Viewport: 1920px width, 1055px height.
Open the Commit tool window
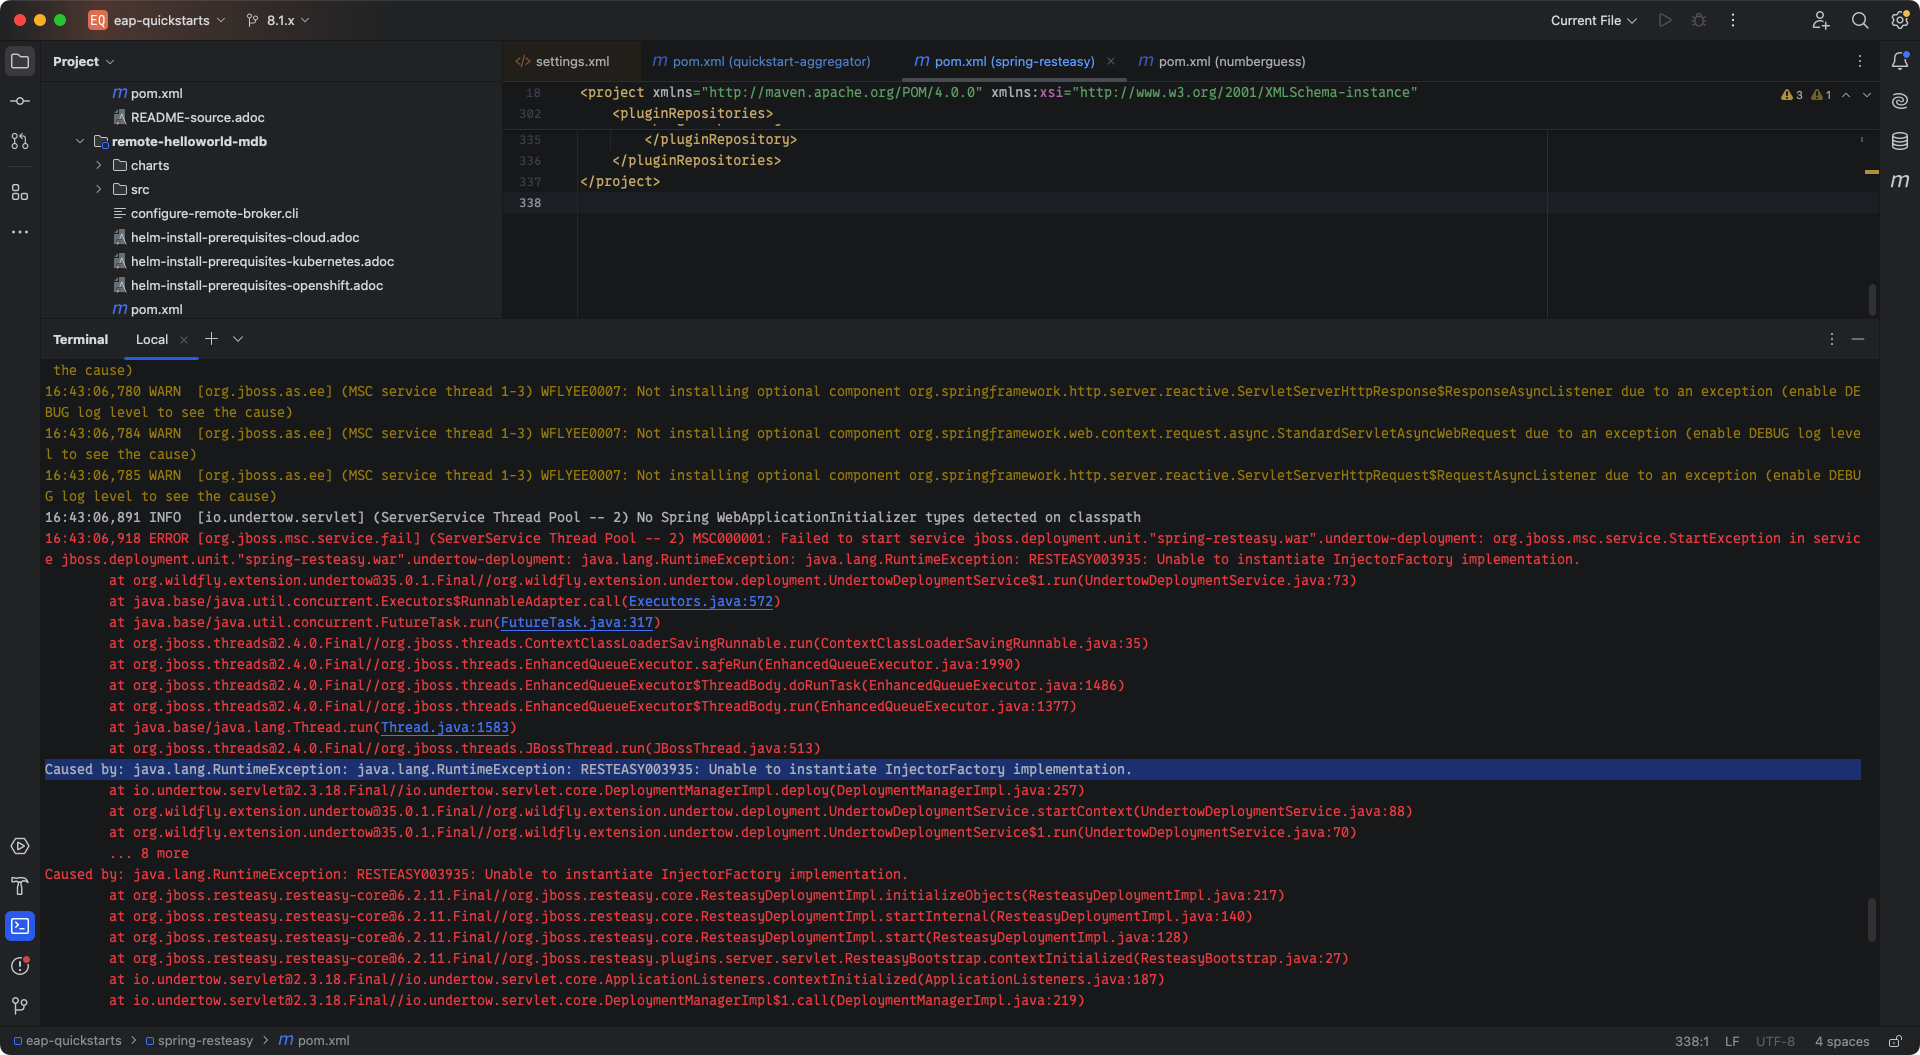click(20, 101)
